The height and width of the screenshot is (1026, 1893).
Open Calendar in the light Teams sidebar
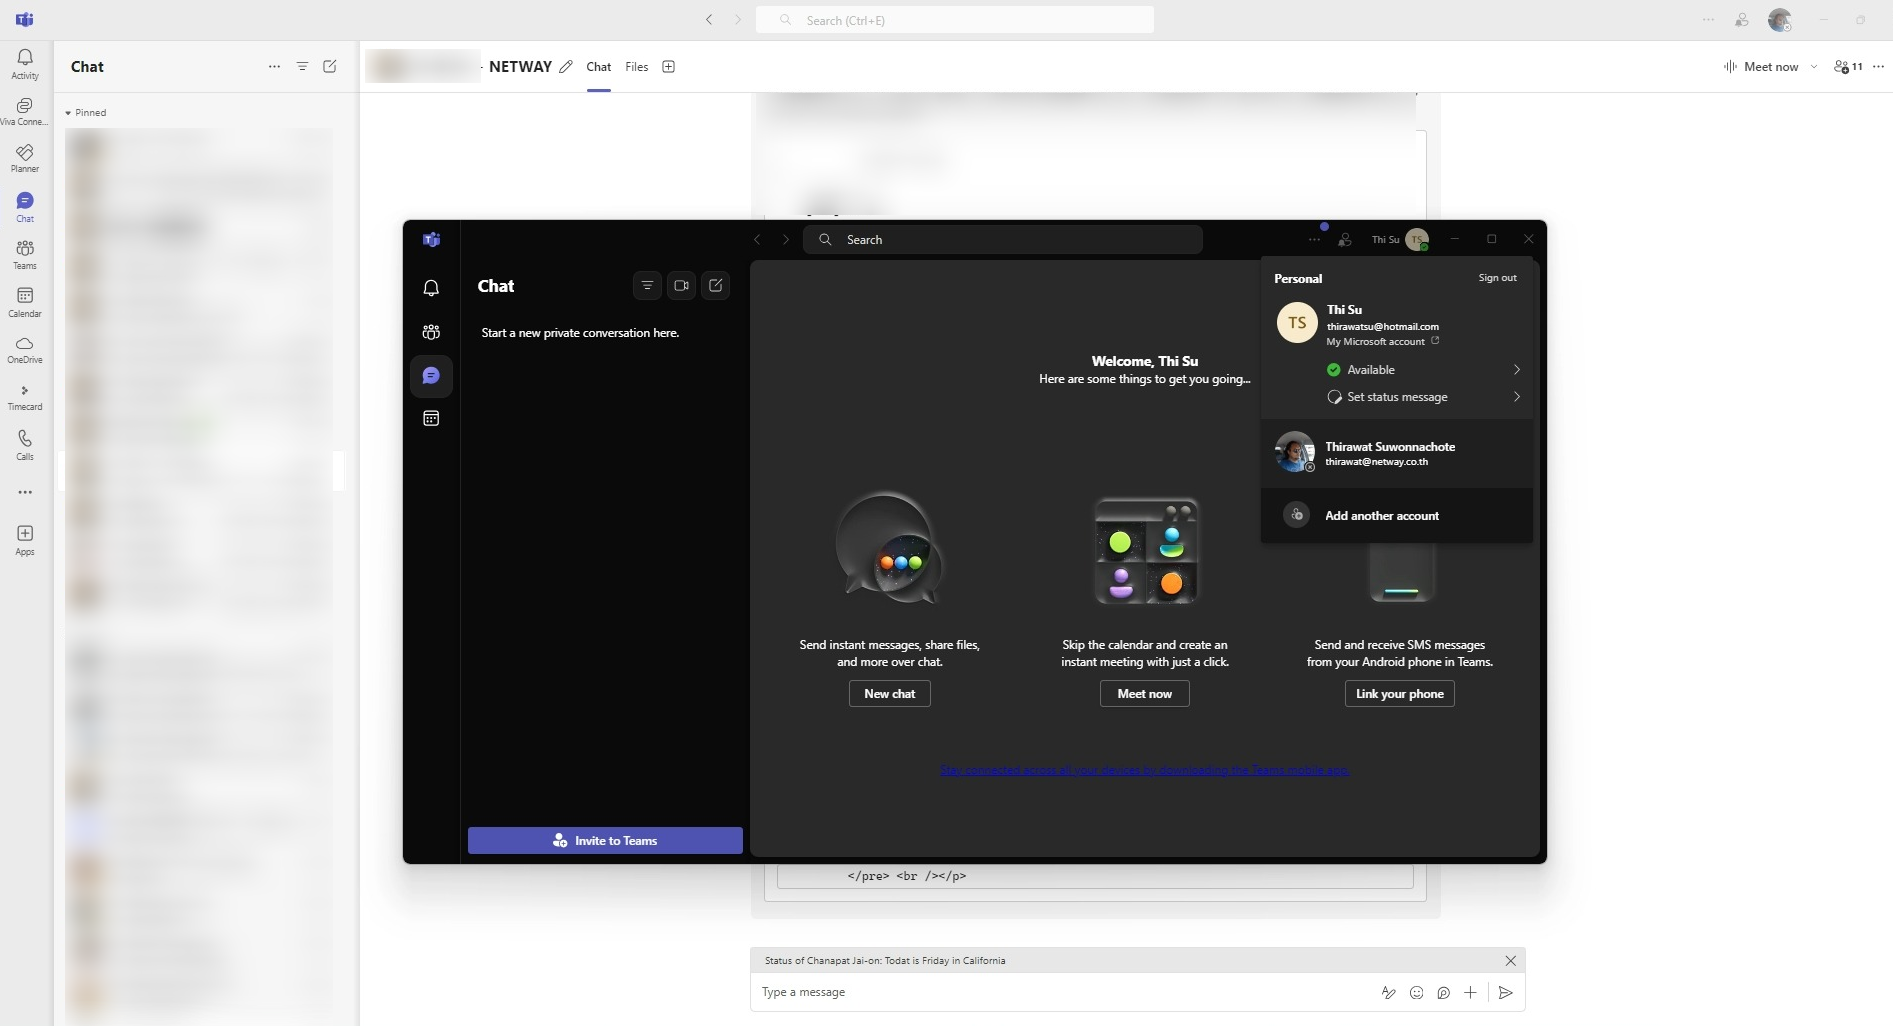25,302
